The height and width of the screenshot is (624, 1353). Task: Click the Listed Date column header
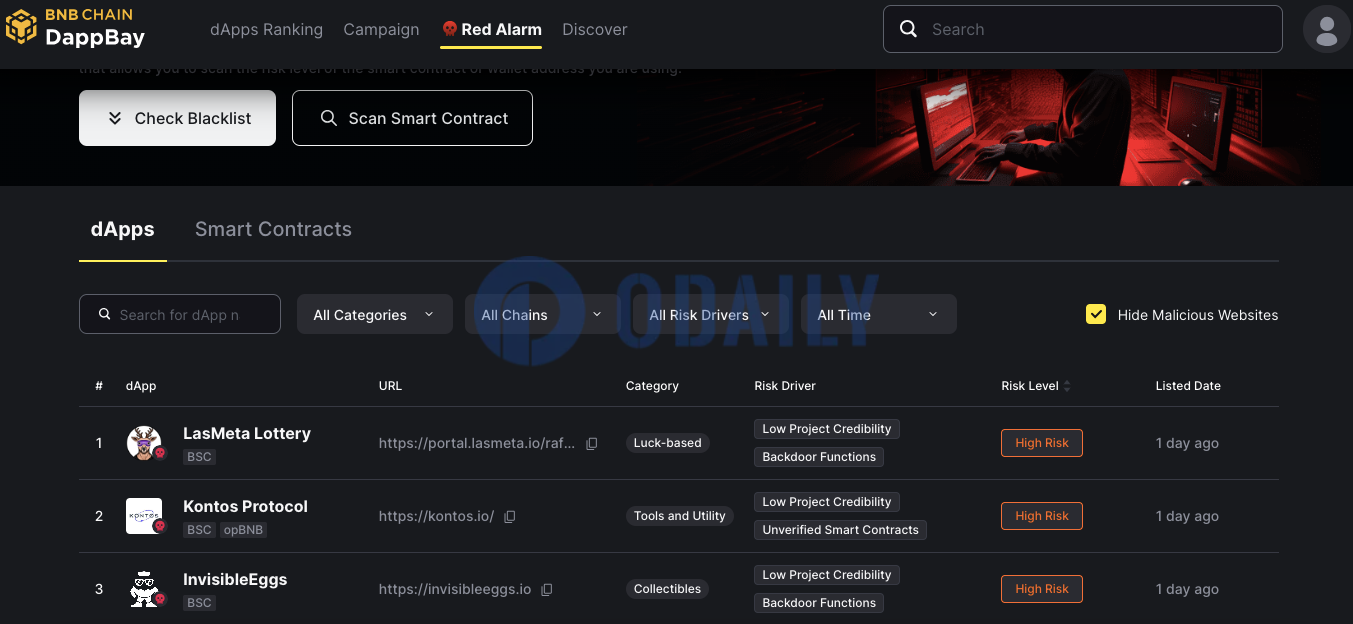coord(1188,386)
